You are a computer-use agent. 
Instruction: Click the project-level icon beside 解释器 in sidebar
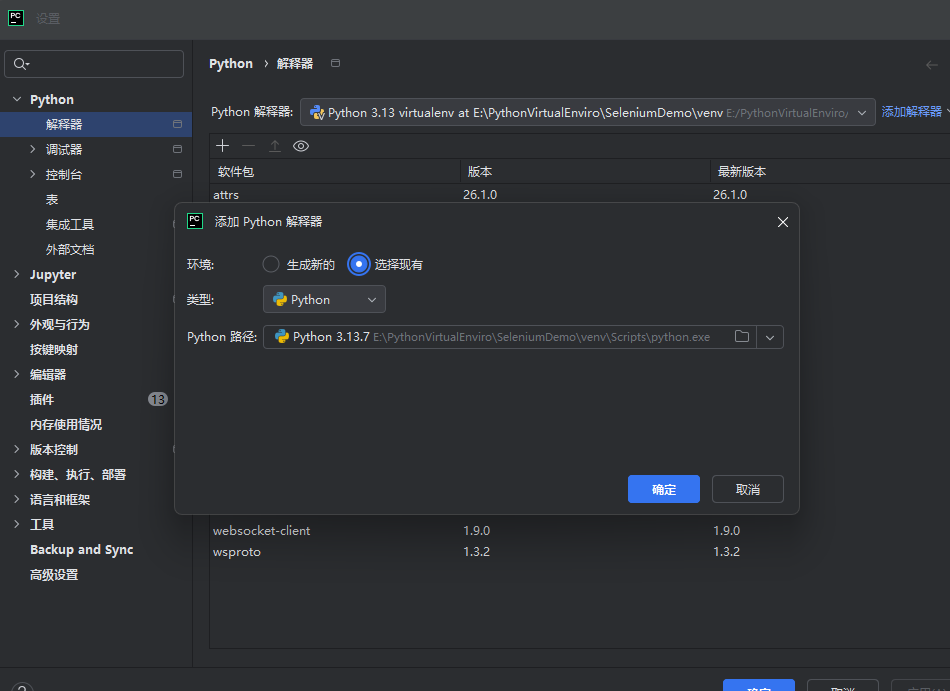(177, 124)
